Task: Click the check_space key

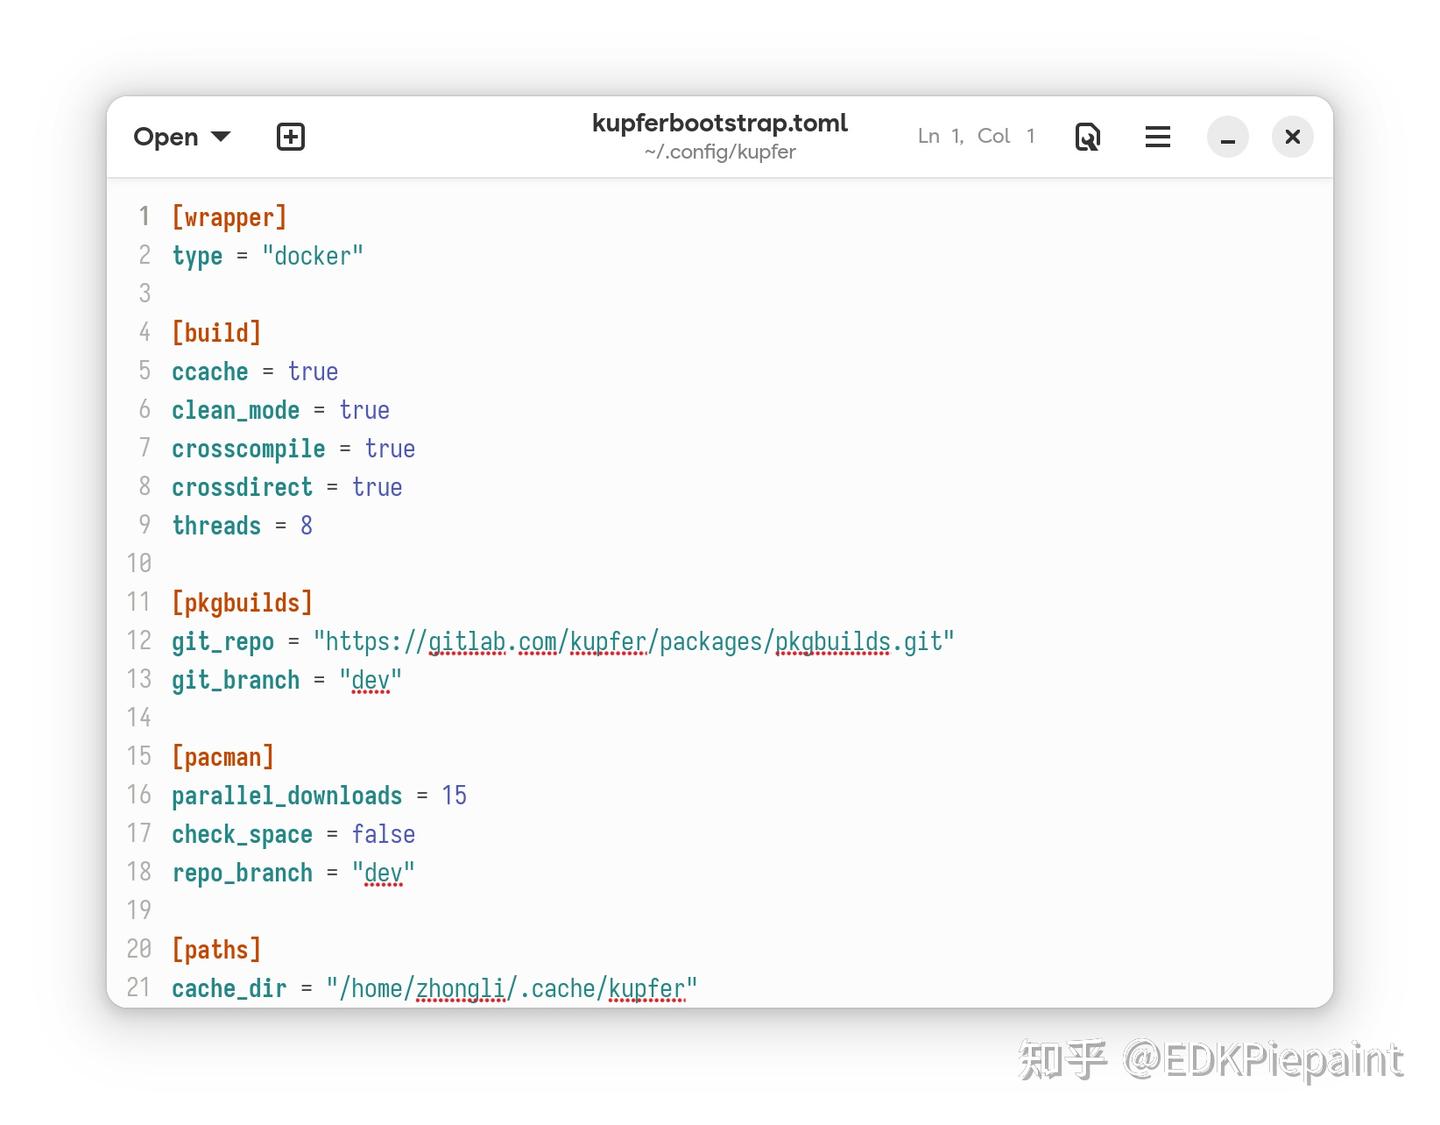Action: (242, 834)
